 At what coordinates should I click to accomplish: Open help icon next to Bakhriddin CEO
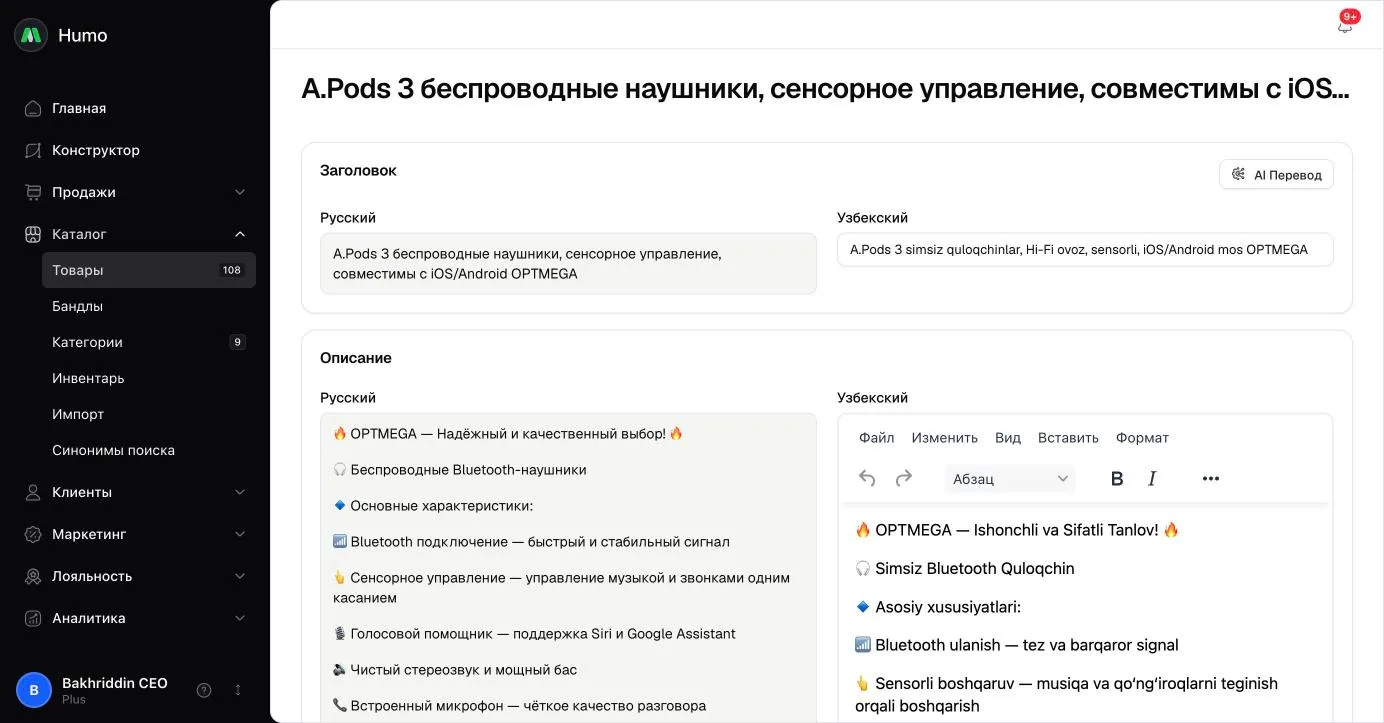click(x=204, y=690)
